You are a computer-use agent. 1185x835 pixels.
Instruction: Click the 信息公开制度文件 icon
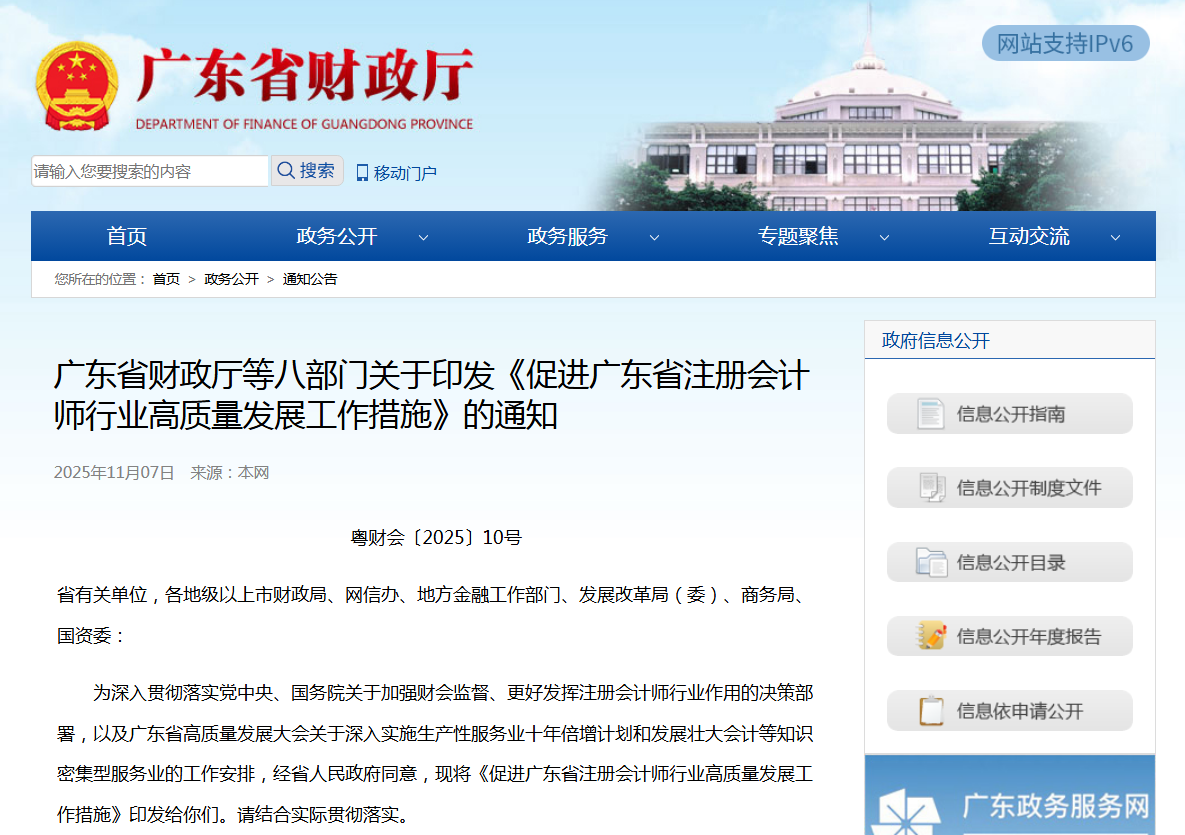pyautogui.click(x=931, y=488)
